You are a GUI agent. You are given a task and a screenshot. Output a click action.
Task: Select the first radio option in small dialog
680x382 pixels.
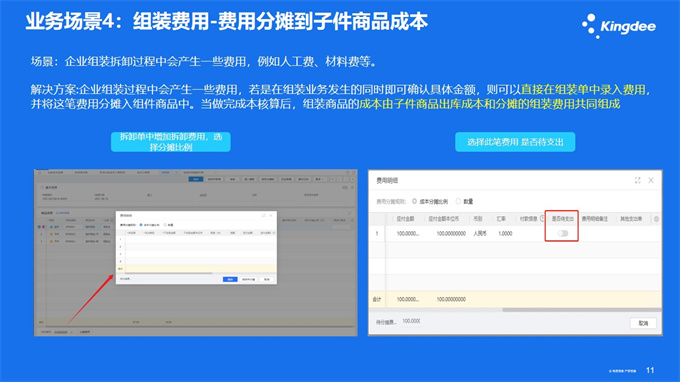(141, 225)
